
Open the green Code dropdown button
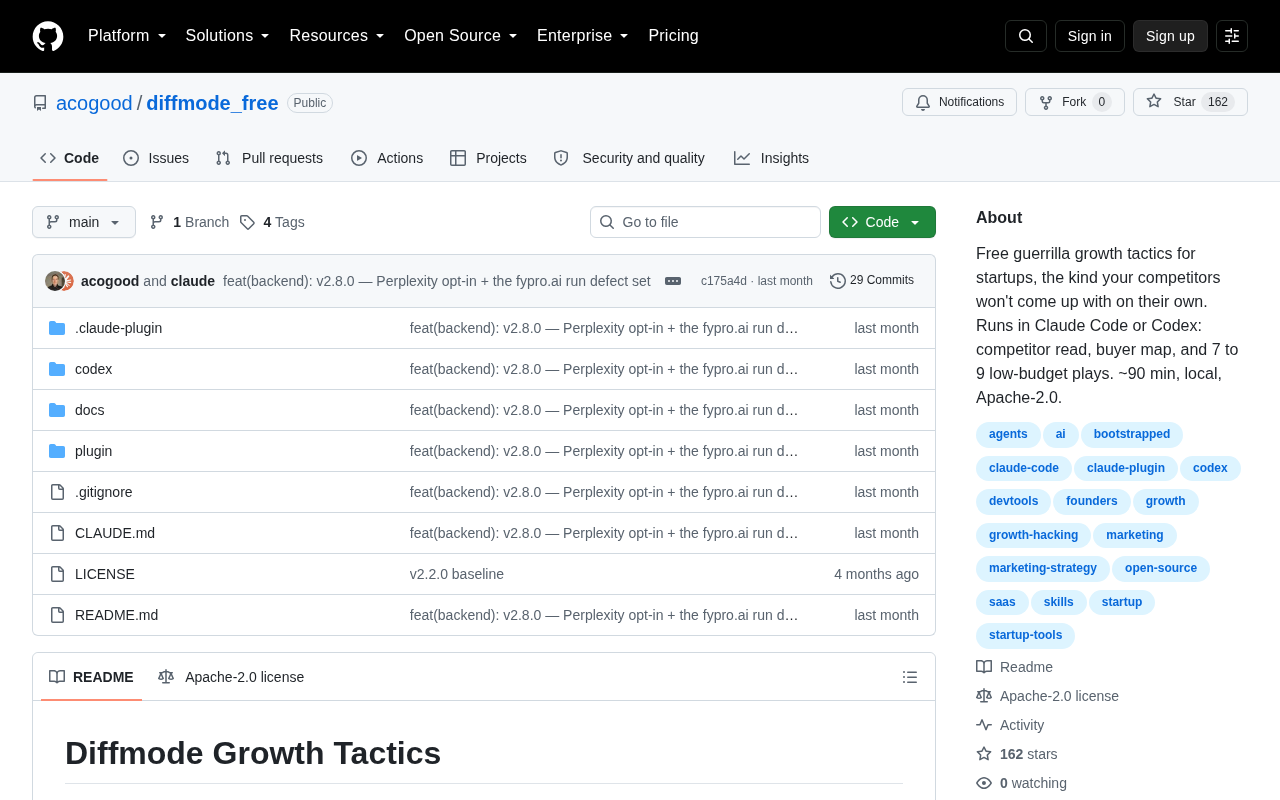[x=882, y=222]
